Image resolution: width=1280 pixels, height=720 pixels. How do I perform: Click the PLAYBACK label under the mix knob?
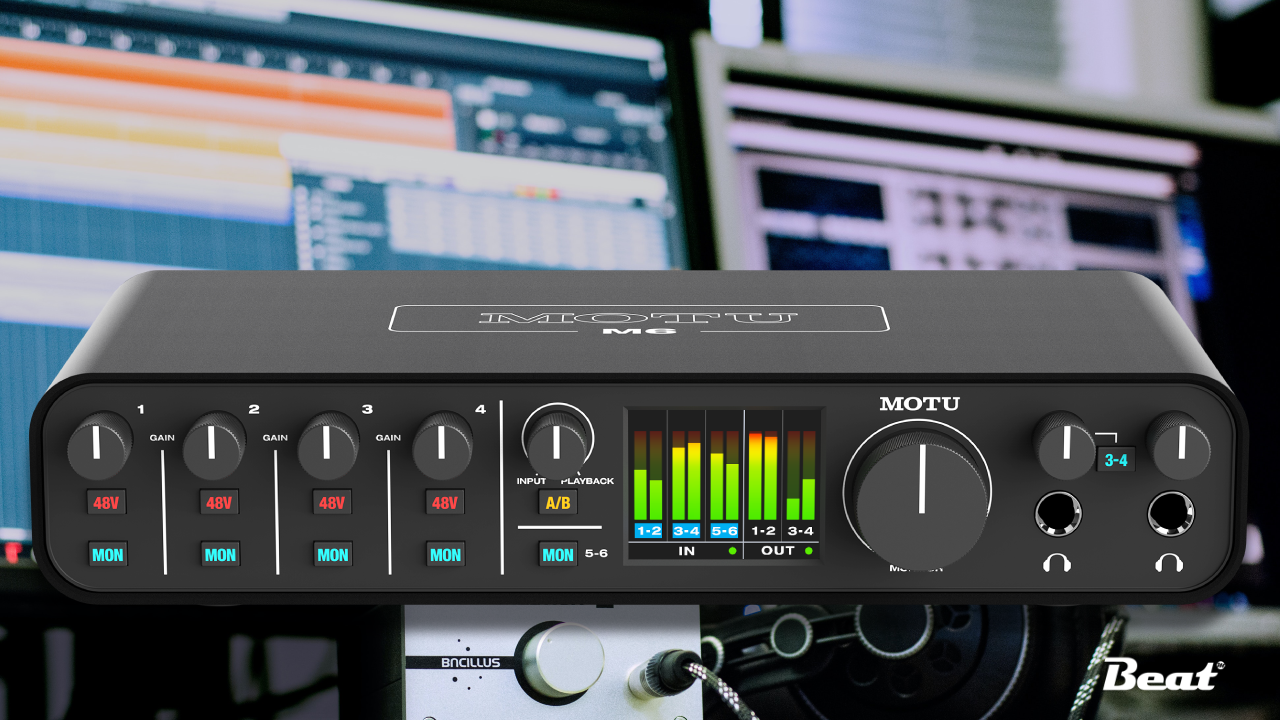click(588, 481)
